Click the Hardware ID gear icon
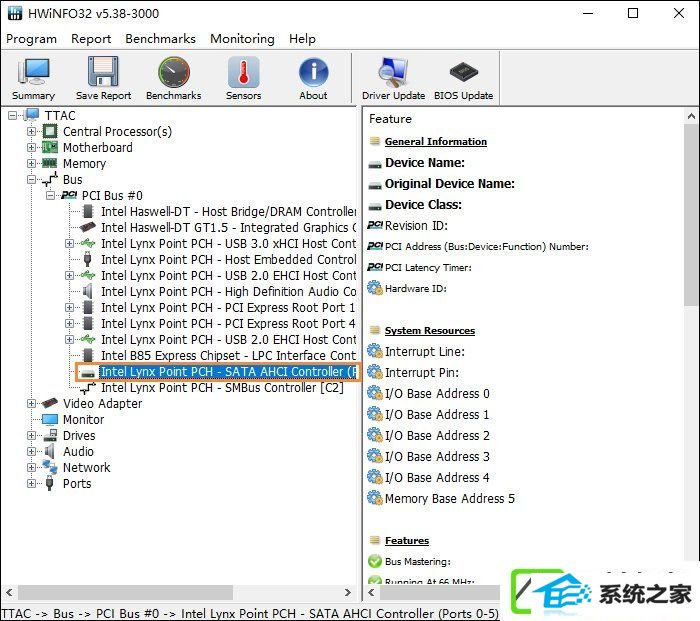700x621 pixels. click(375, 288)
